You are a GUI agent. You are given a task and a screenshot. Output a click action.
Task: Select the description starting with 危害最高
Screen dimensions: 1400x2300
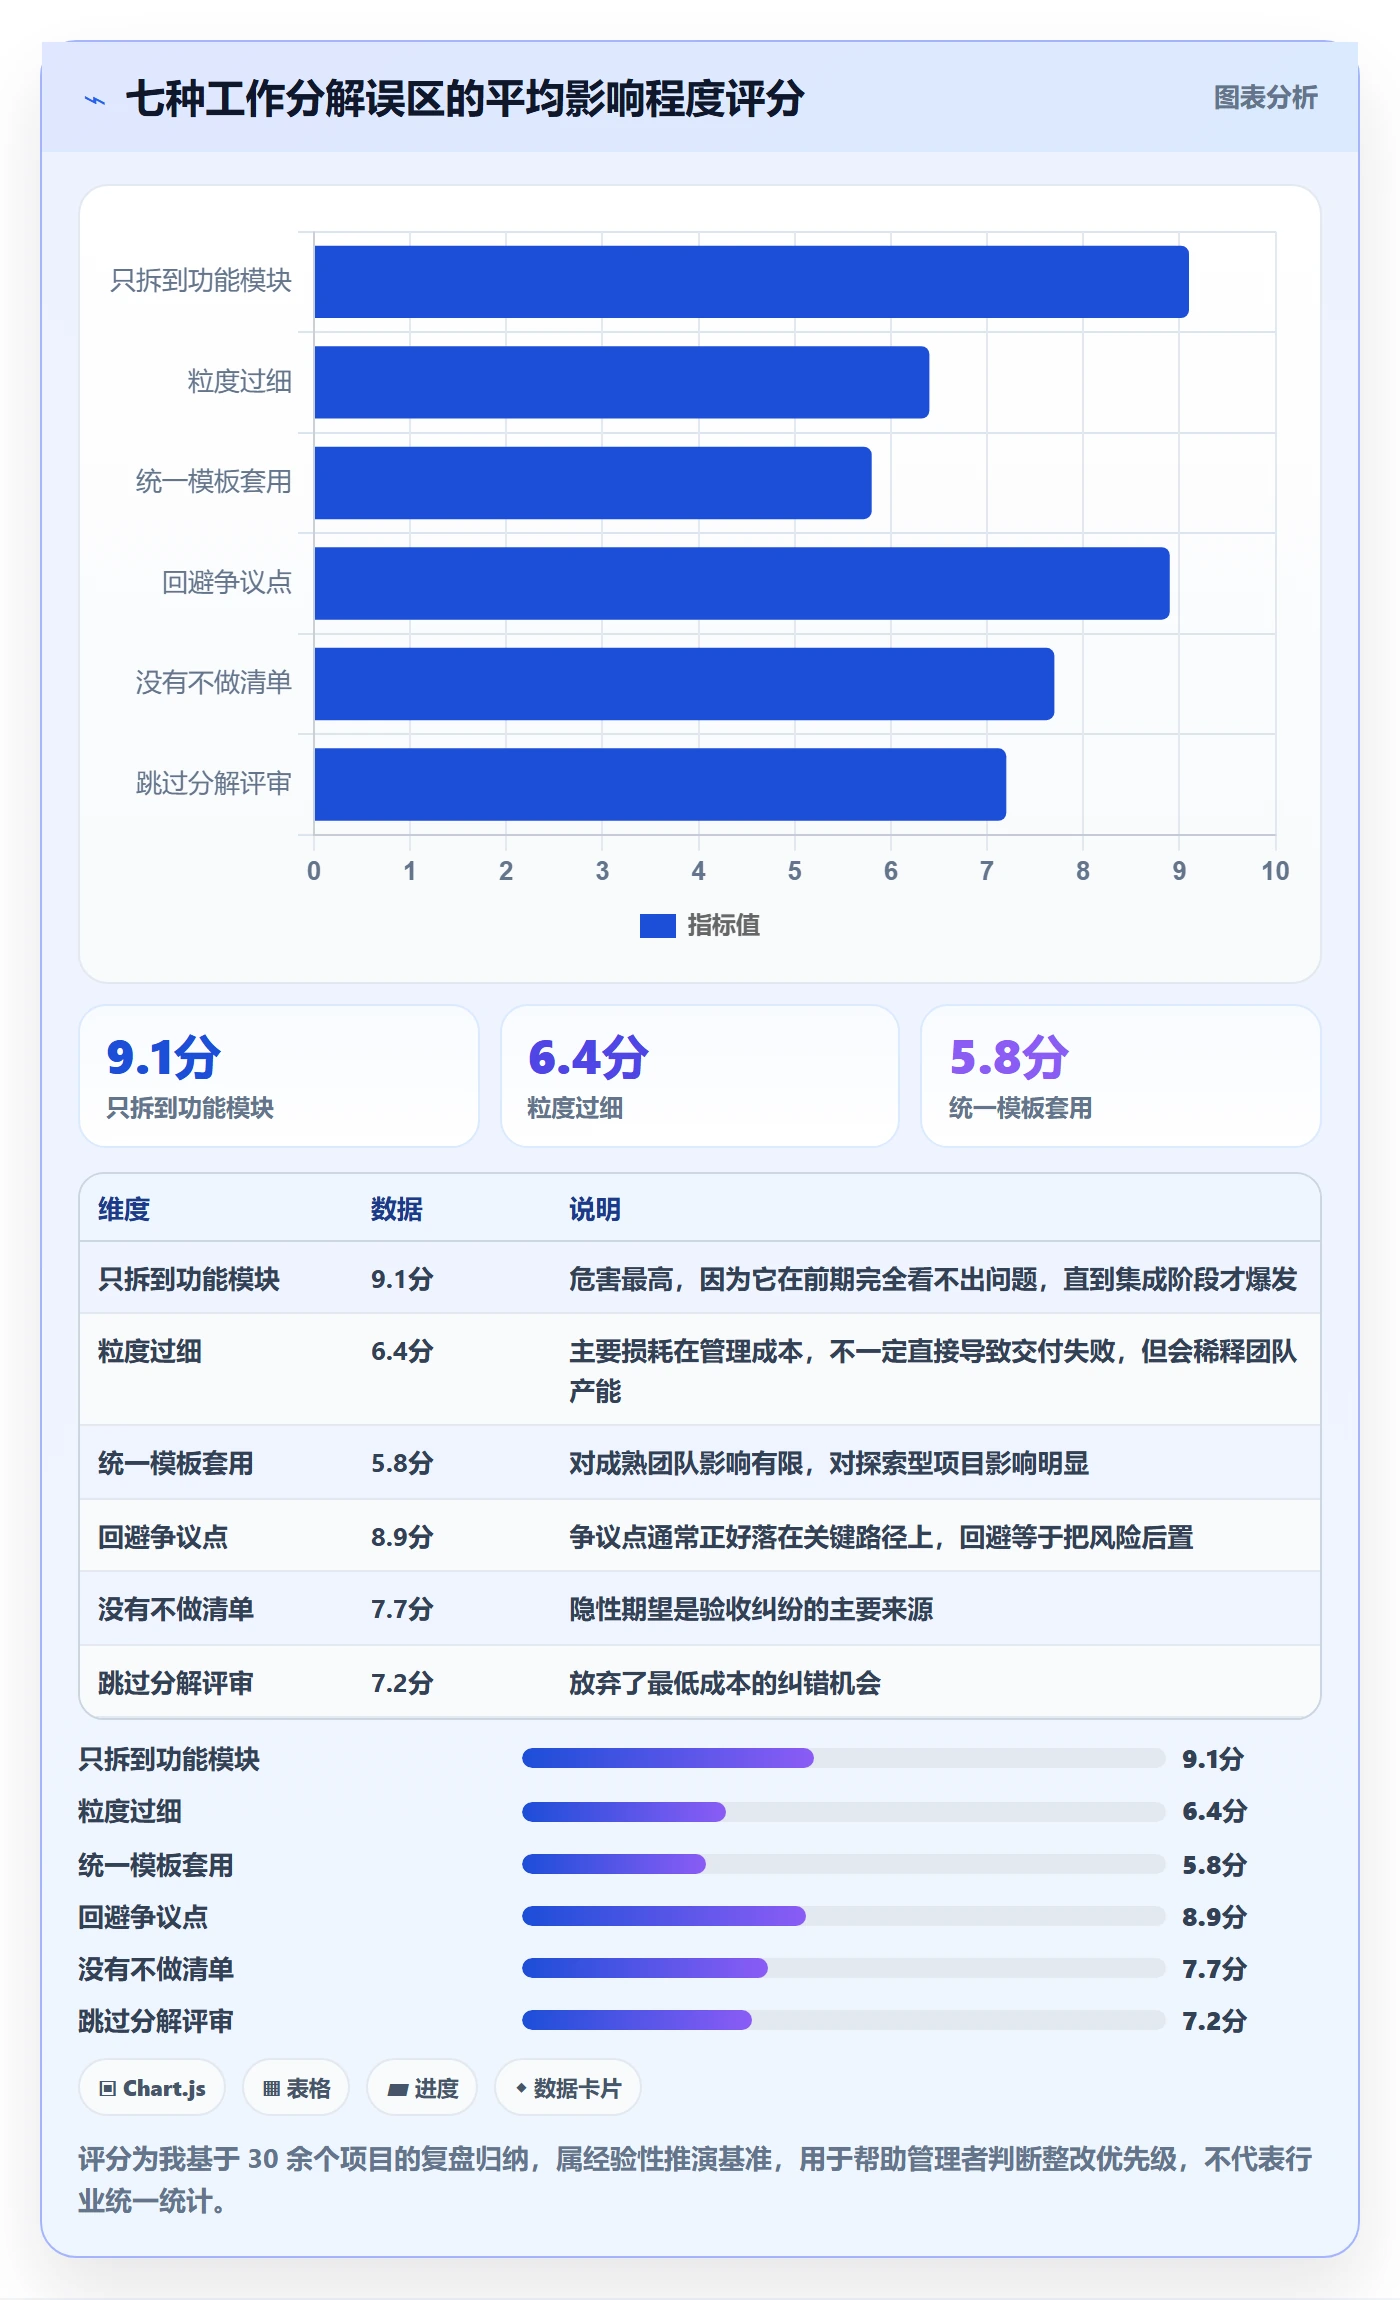point(933,1279)
